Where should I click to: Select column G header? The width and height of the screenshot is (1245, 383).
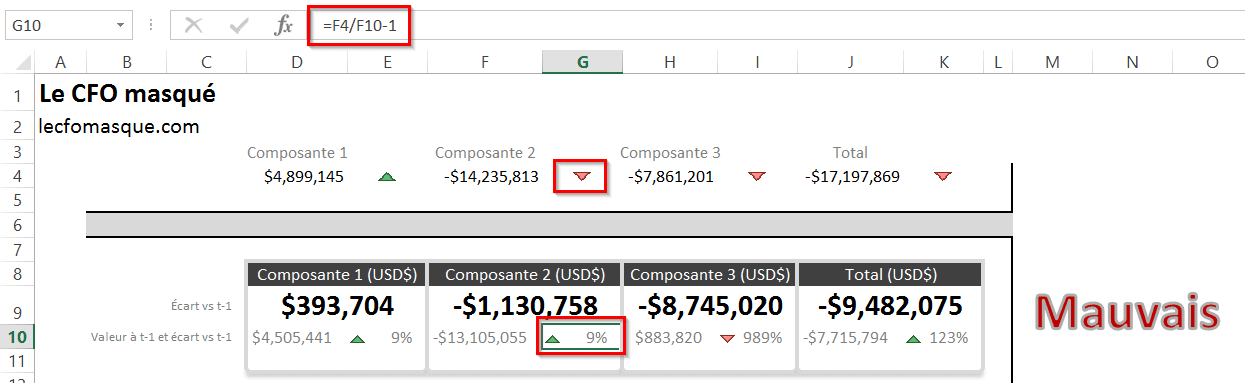pos(583,62)
